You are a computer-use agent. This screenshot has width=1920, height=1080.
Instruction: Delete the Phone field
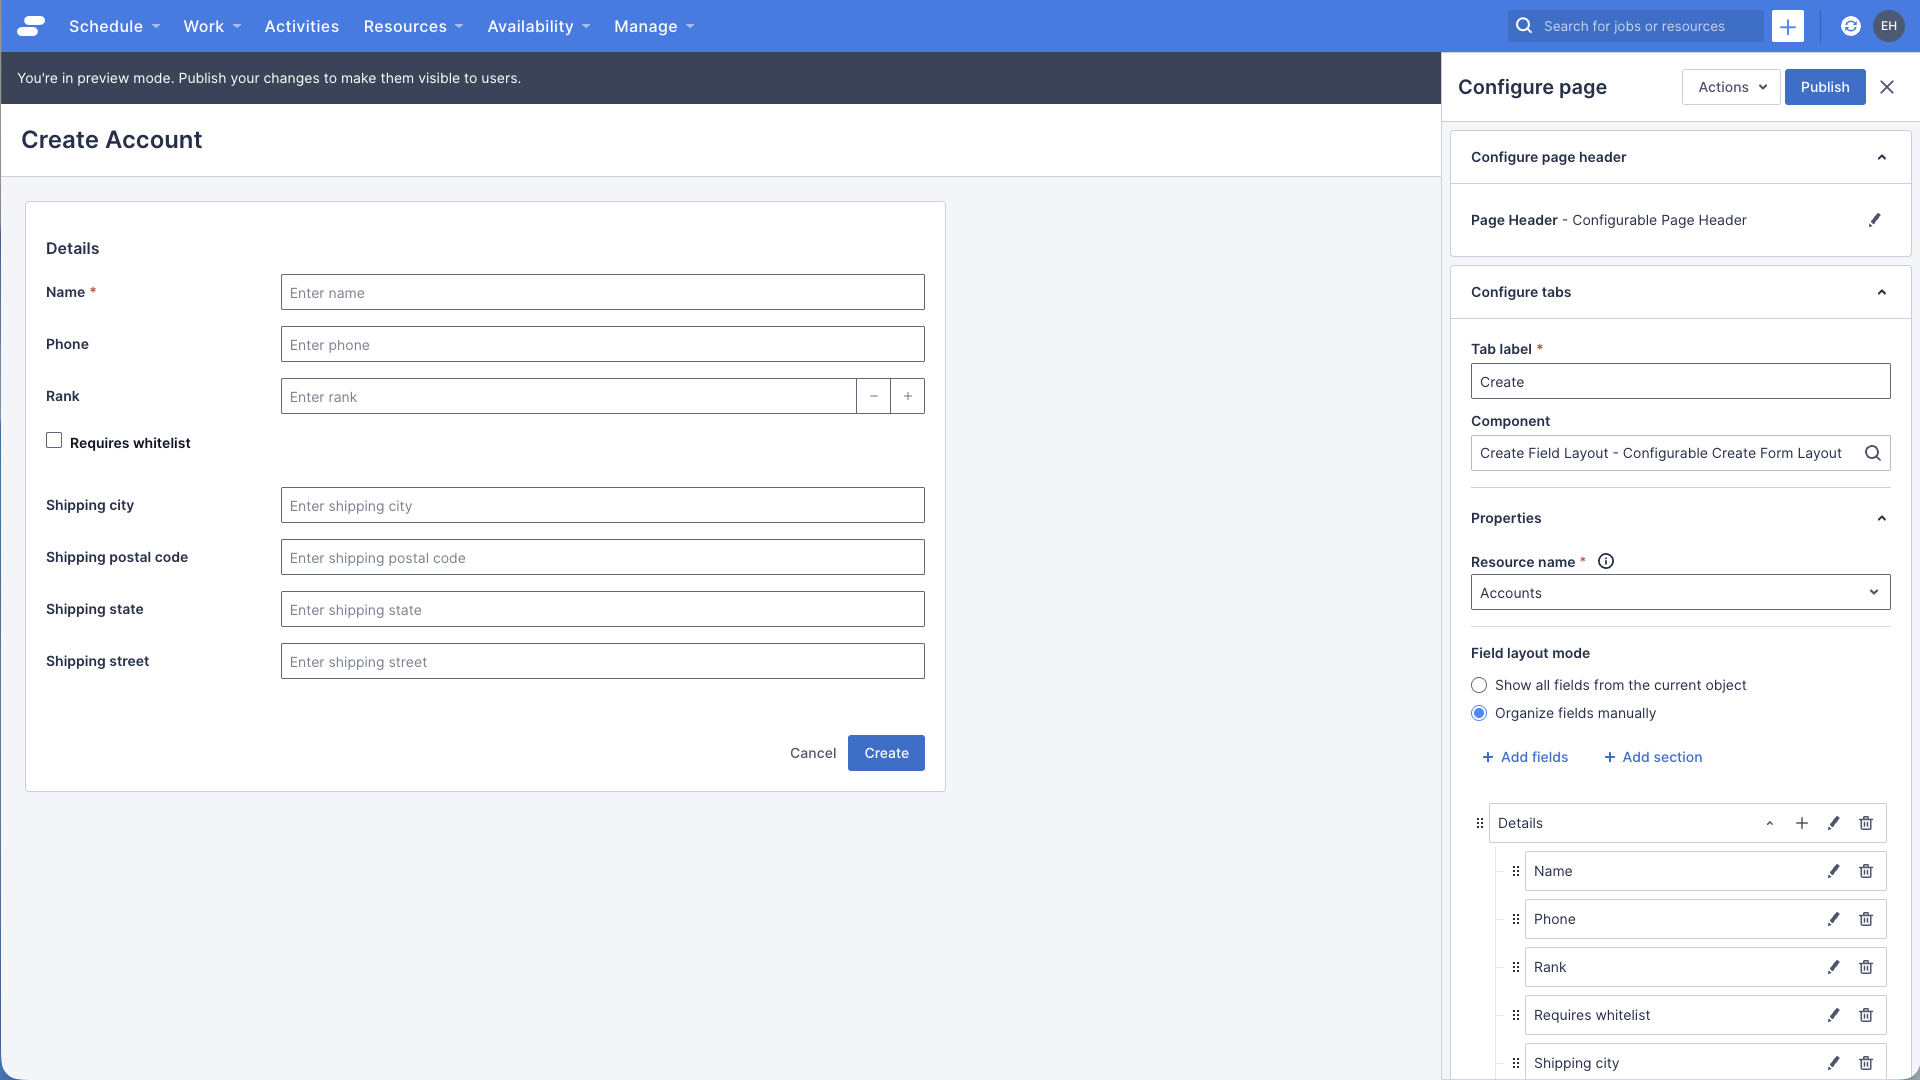(x=1866, y=919)
